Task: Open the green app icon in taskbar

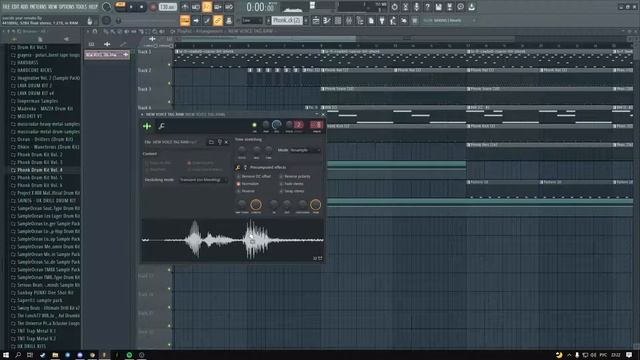Action: click(x=129, y=355)
